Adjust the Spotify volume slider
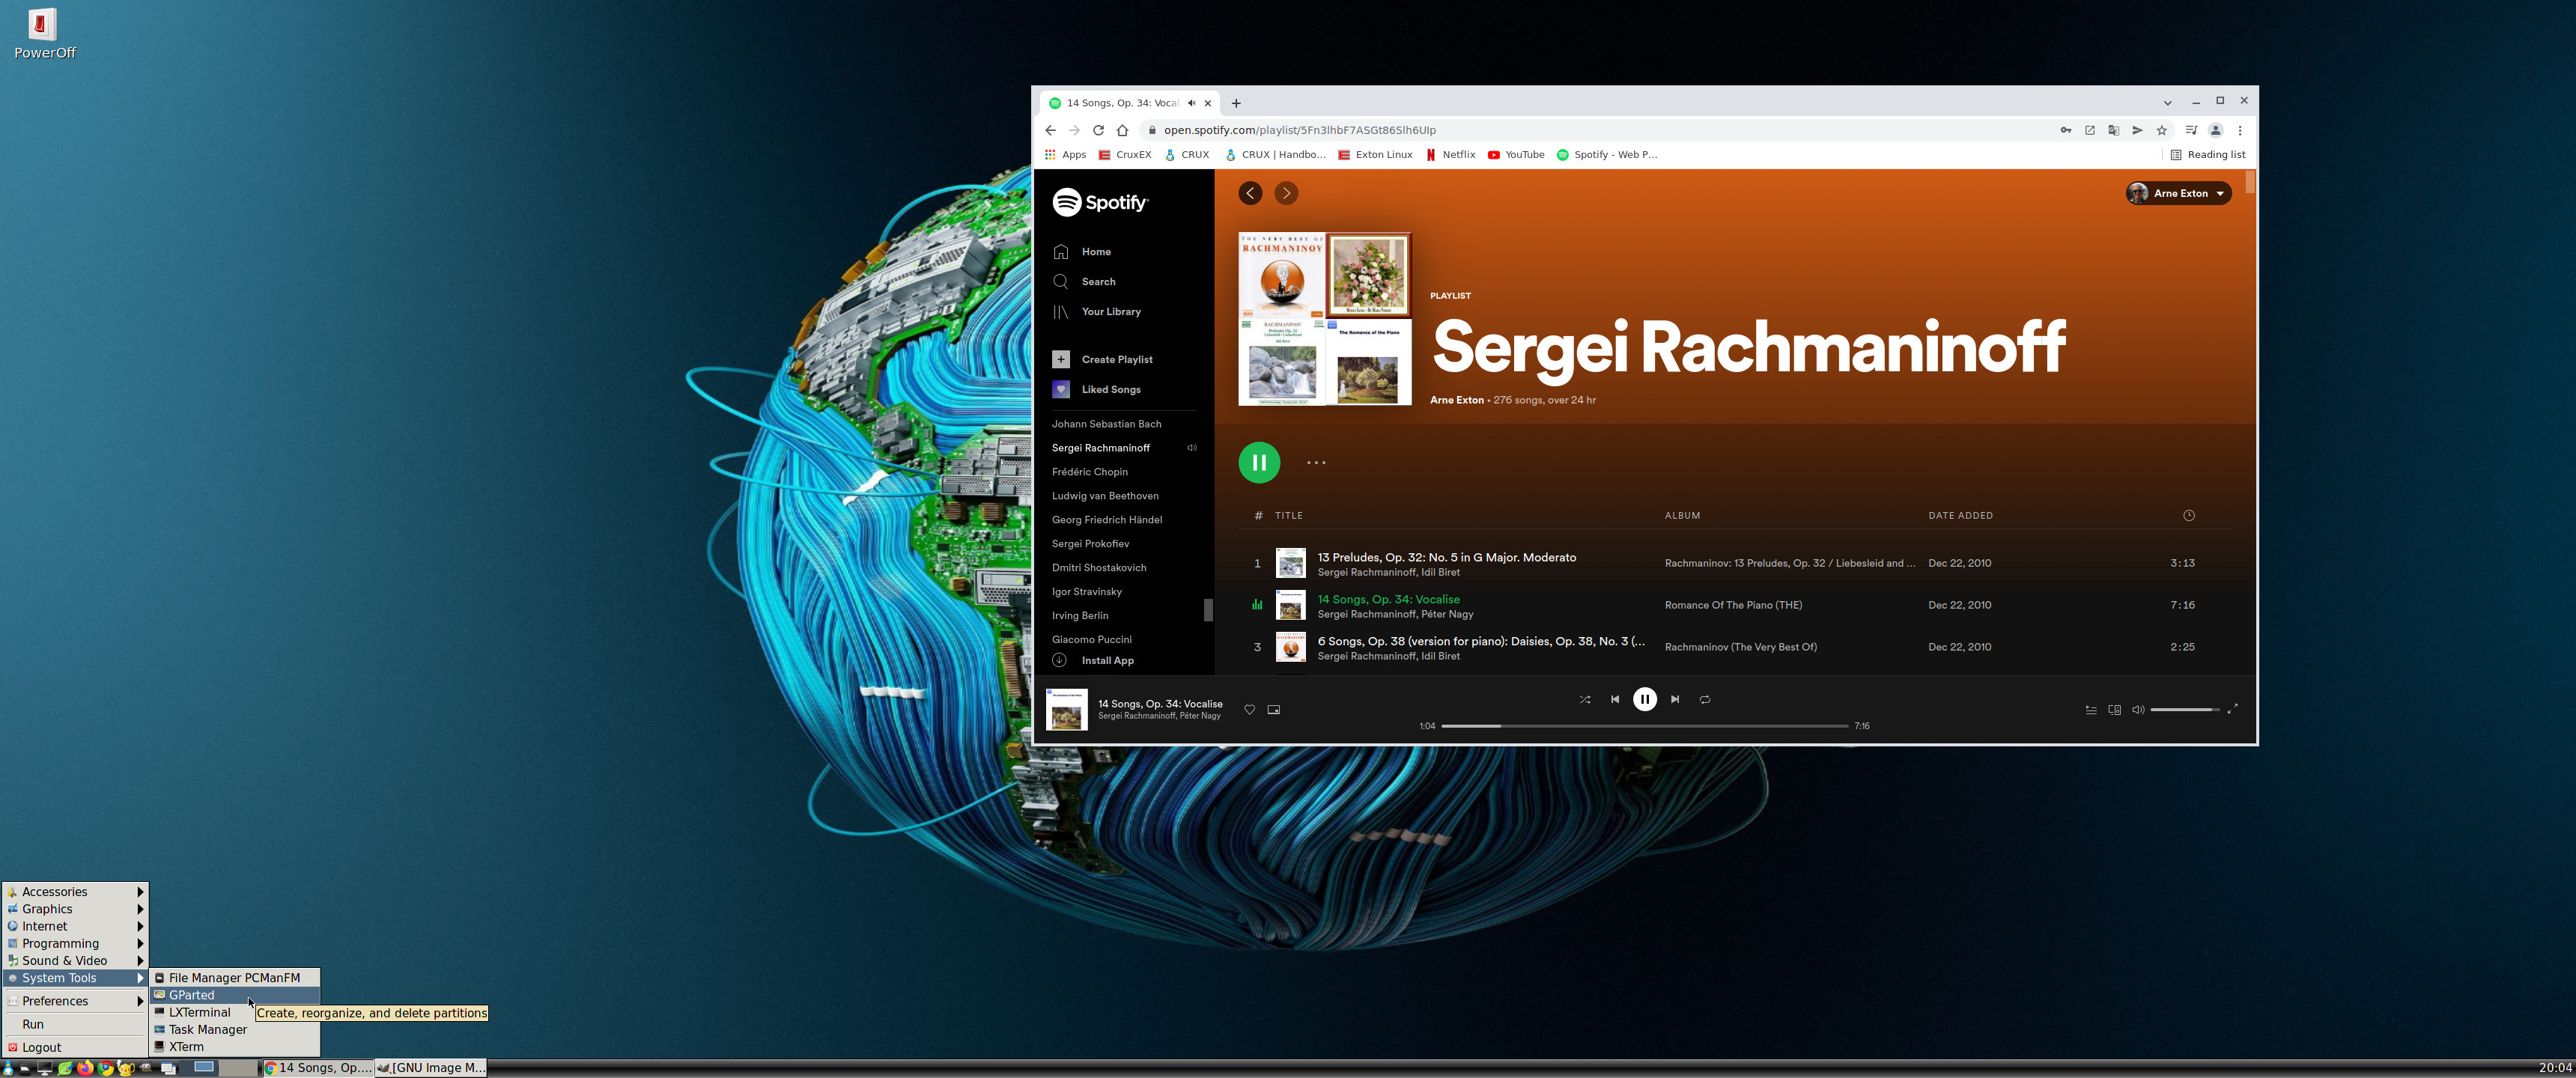The height and width of the screenshot is (1078, 2576). 2185,710
